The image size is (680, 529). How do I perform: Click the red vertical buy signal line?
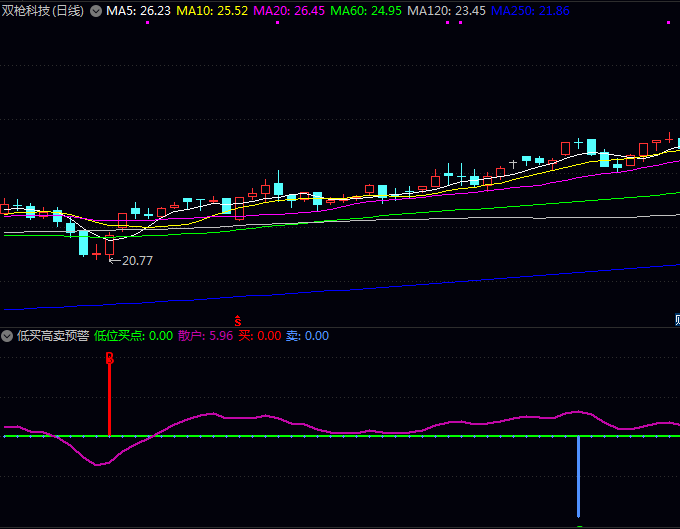(110, 400)
